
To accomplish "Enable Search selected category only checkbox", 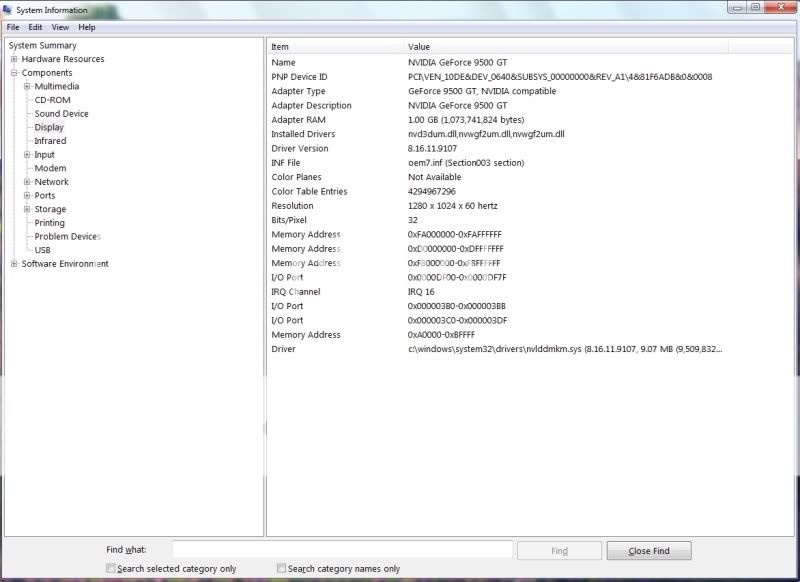I will click(x=111, y=569).
